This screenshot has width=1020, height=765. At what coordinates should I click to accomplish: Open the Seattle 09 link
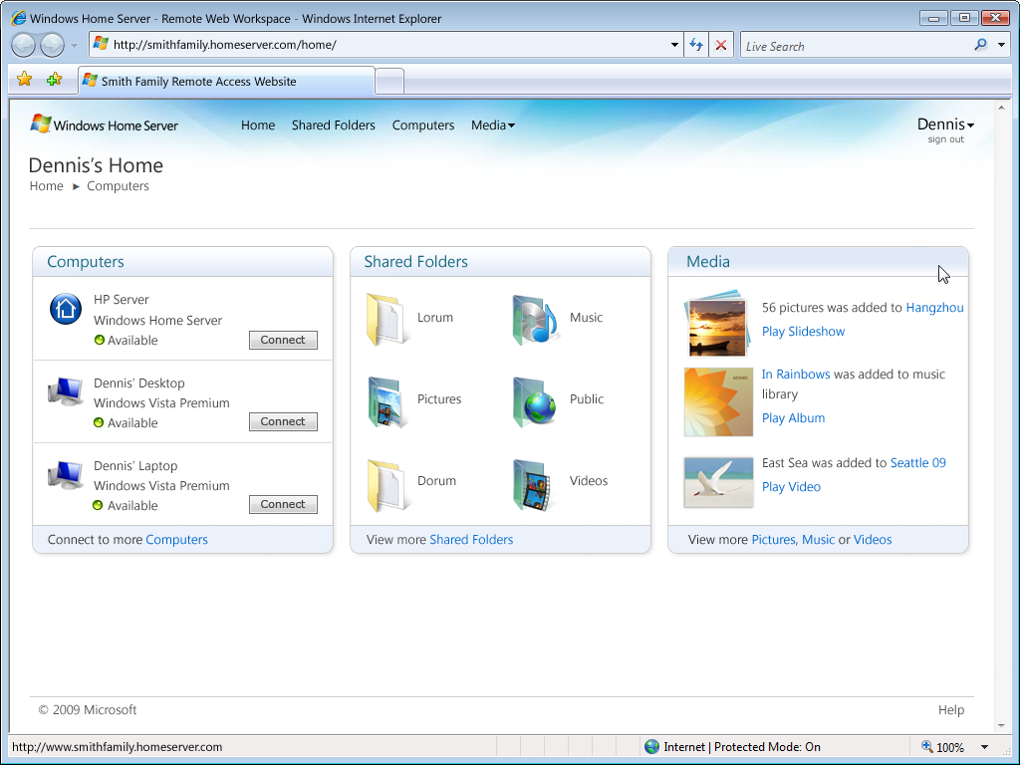[918, 463]
